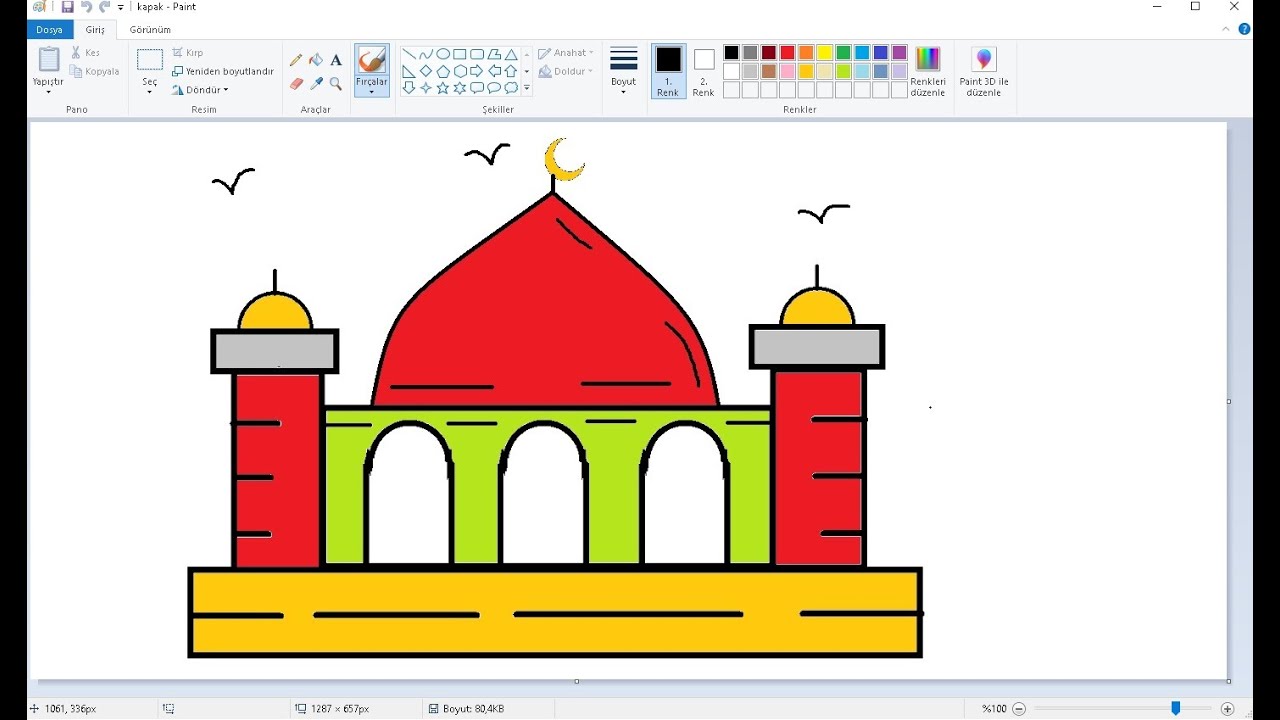Screen dimensions: 1280x720
Task: Select the Five-point star shape
Action: [x=443, y=88]
